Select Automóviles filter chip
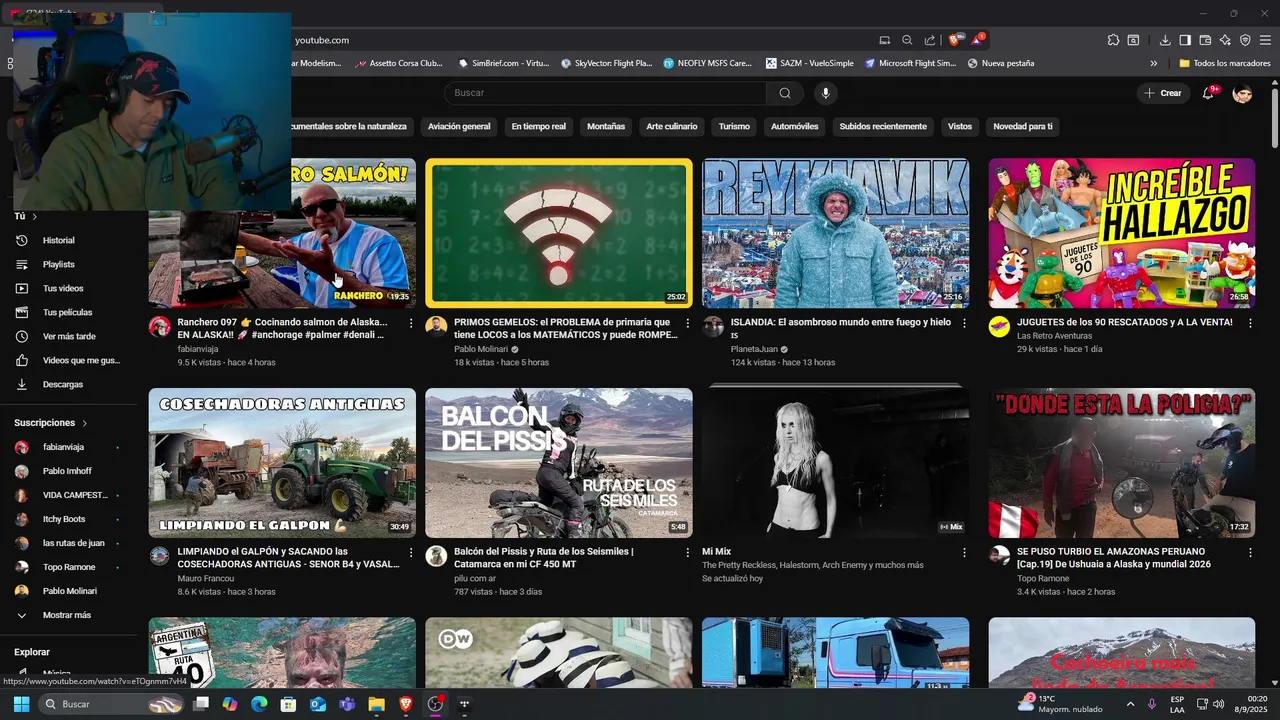The width and height of the screenshot is (1280, 720). pyautogui.click(x=795, y=127)
